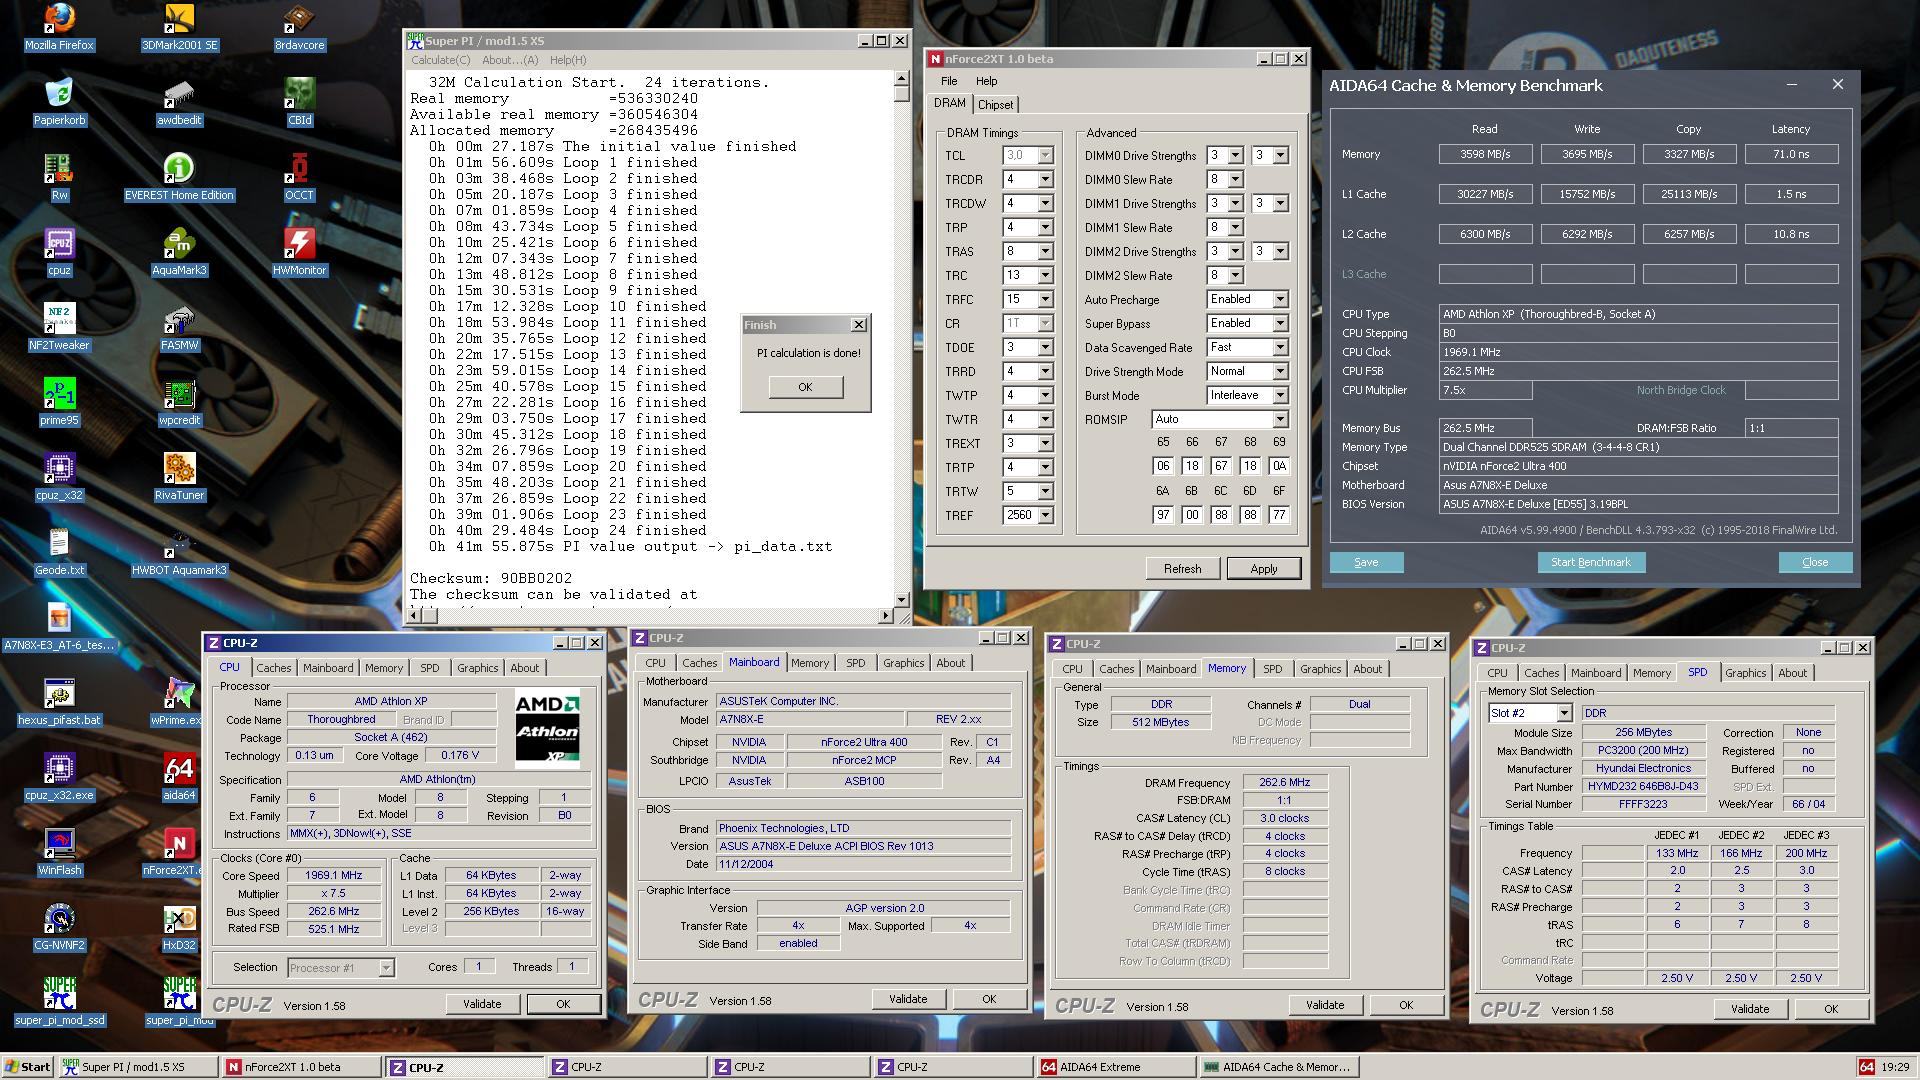Launch the AquaMark3 desktop shortcut
This screenshot has width=1920, height=1080.
179,252
